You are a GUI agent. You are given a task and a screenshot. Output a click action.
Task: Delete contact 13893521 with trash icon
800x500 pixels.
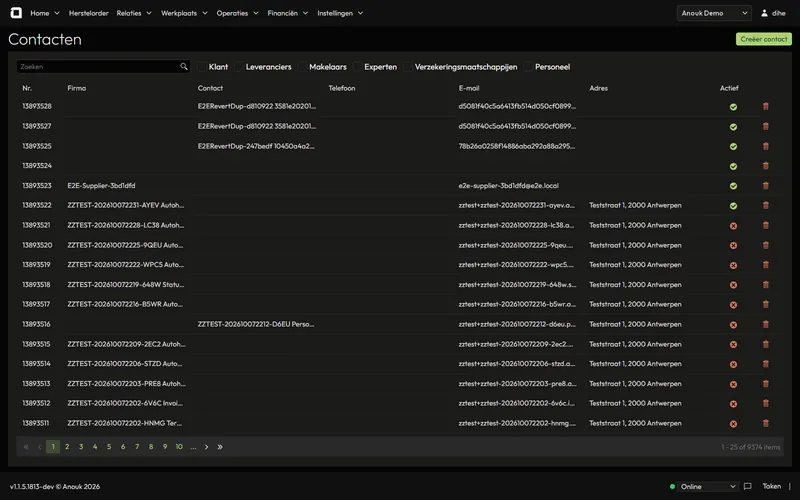(765, 225)
